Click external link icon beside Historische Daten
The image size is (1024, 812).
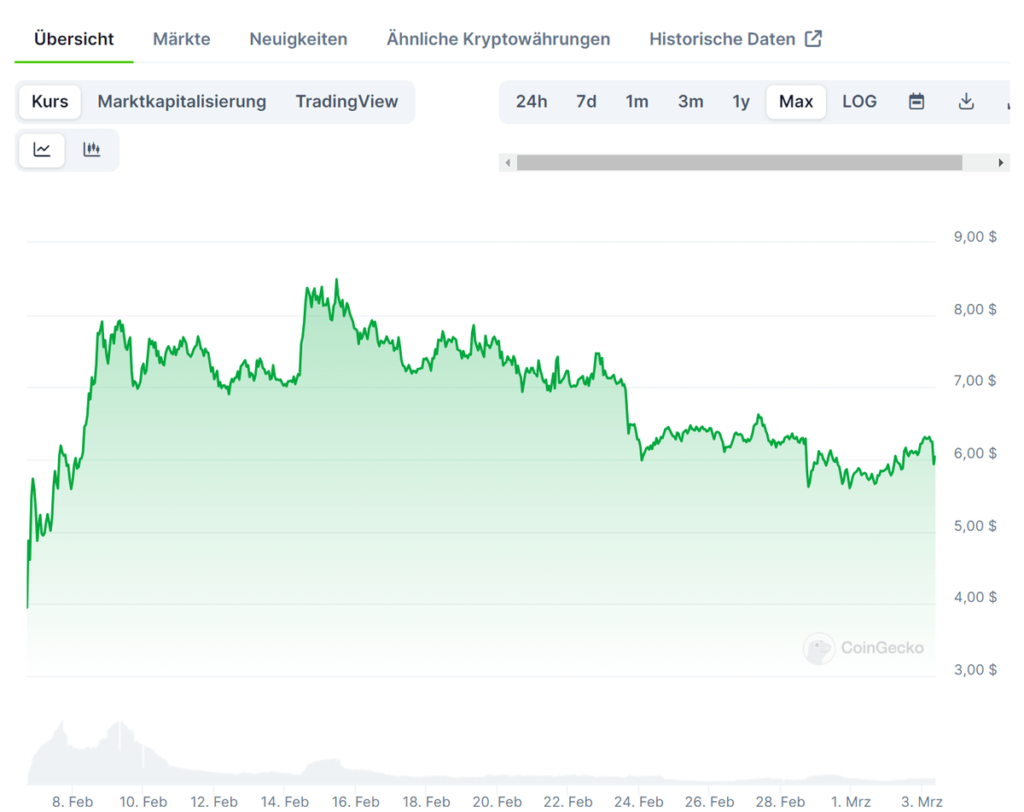(814, 39)
